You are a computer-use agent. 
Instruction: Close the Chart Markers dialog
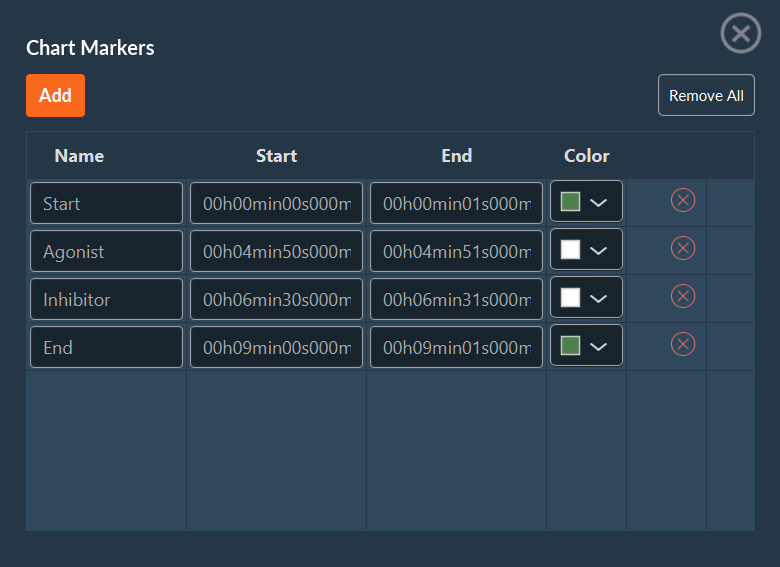741,33
